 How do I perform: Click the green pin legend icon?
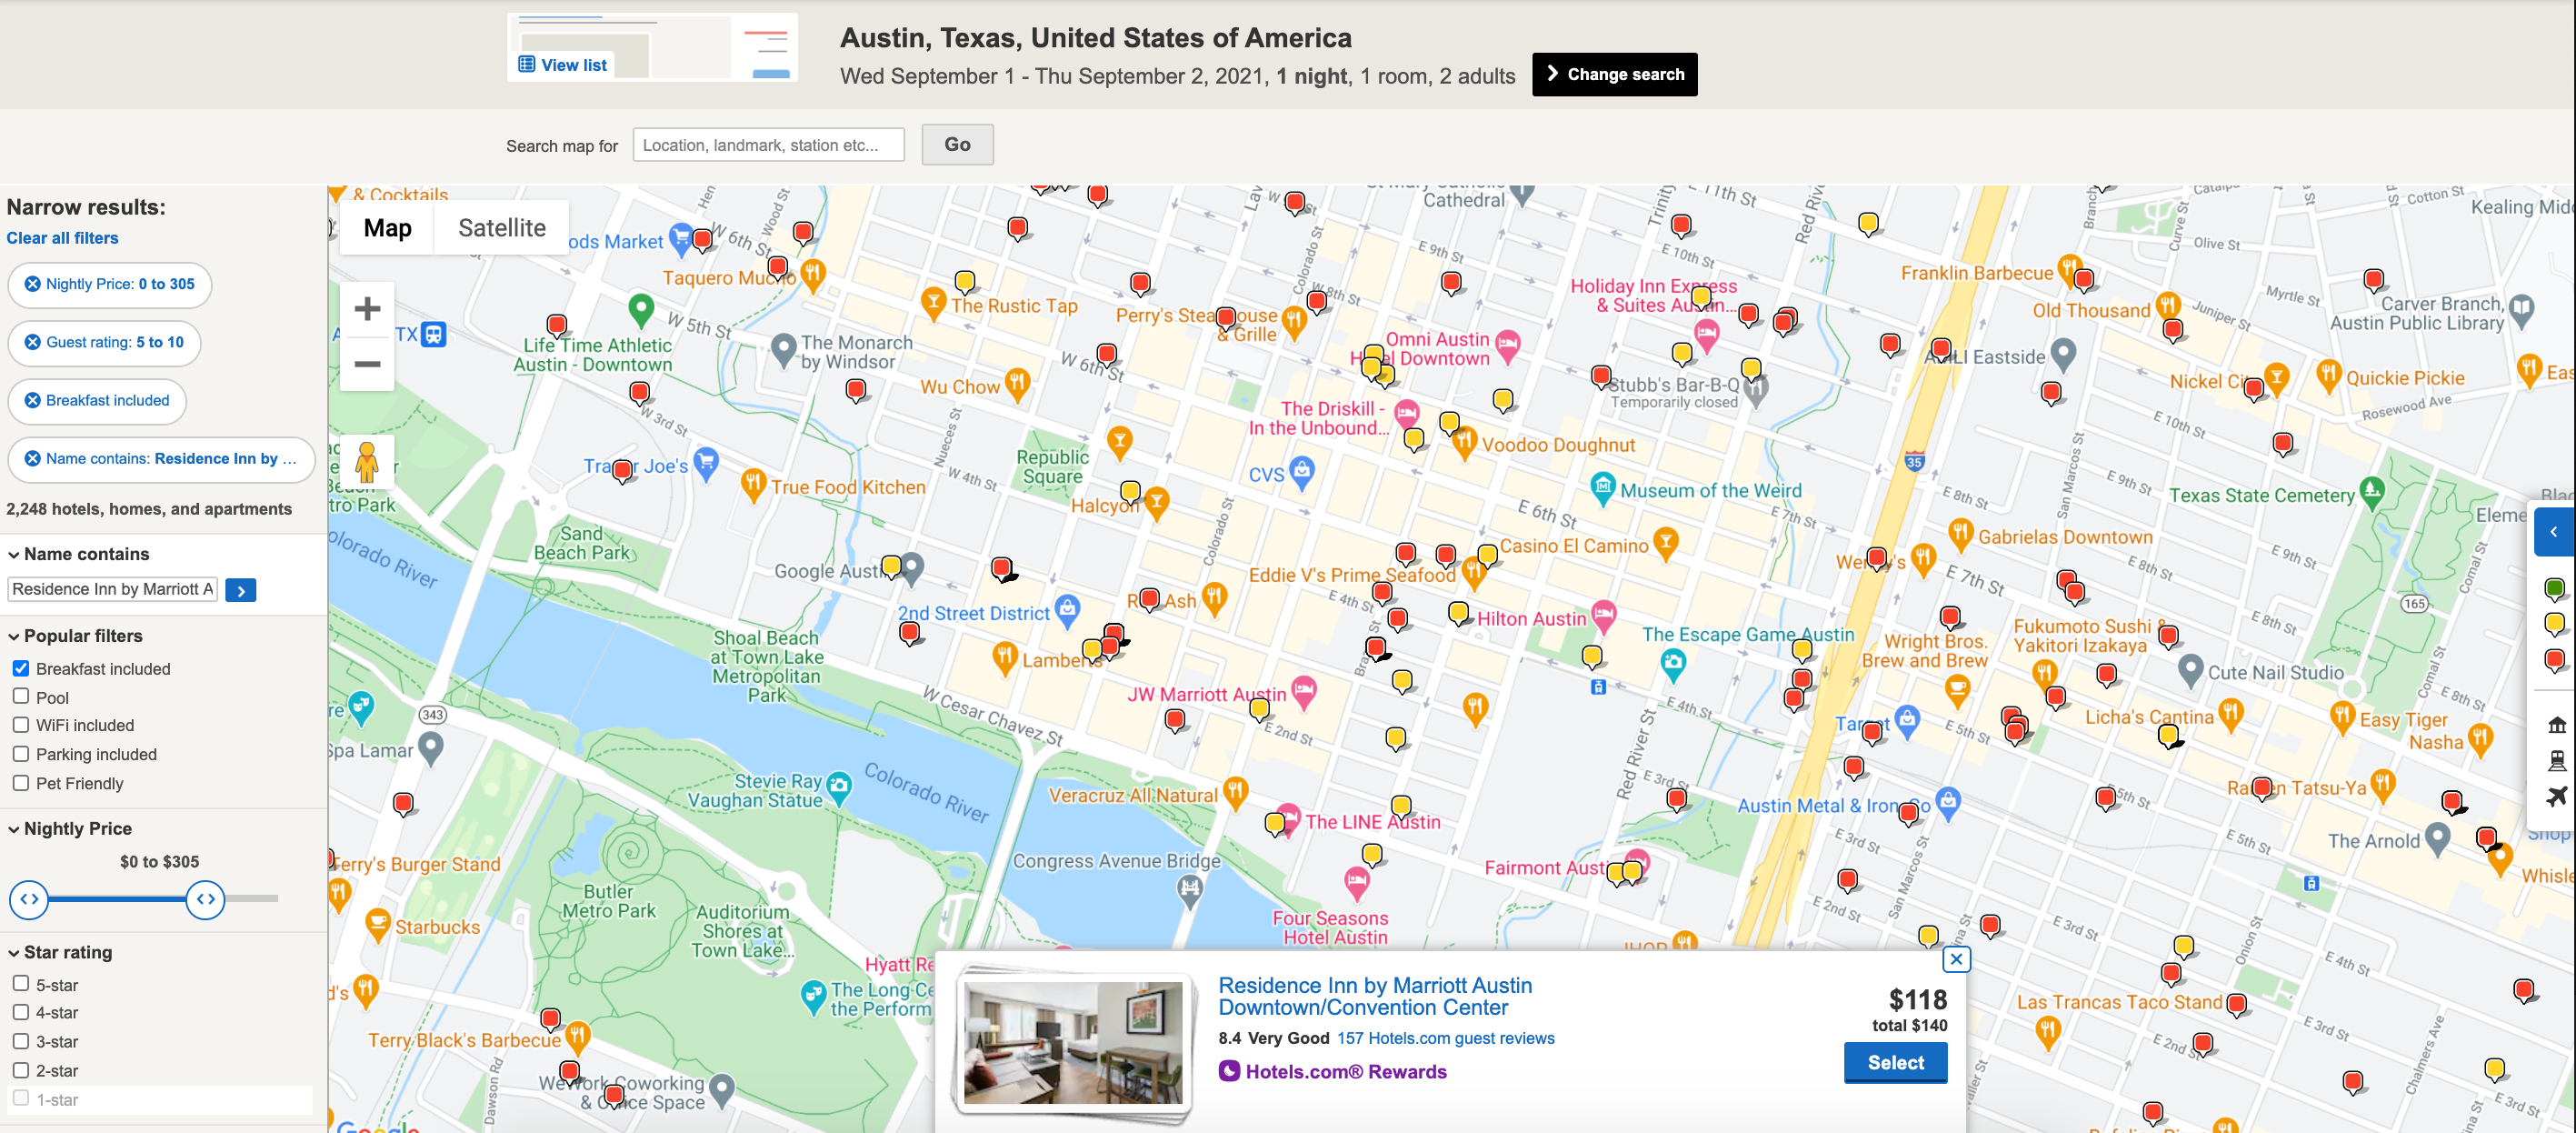(x=2554, y=589)
